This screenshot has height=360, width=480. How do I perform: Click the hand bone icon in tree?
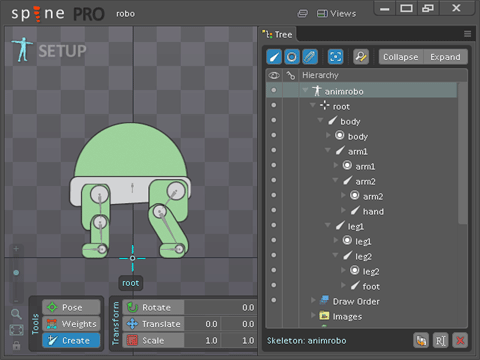355,211
